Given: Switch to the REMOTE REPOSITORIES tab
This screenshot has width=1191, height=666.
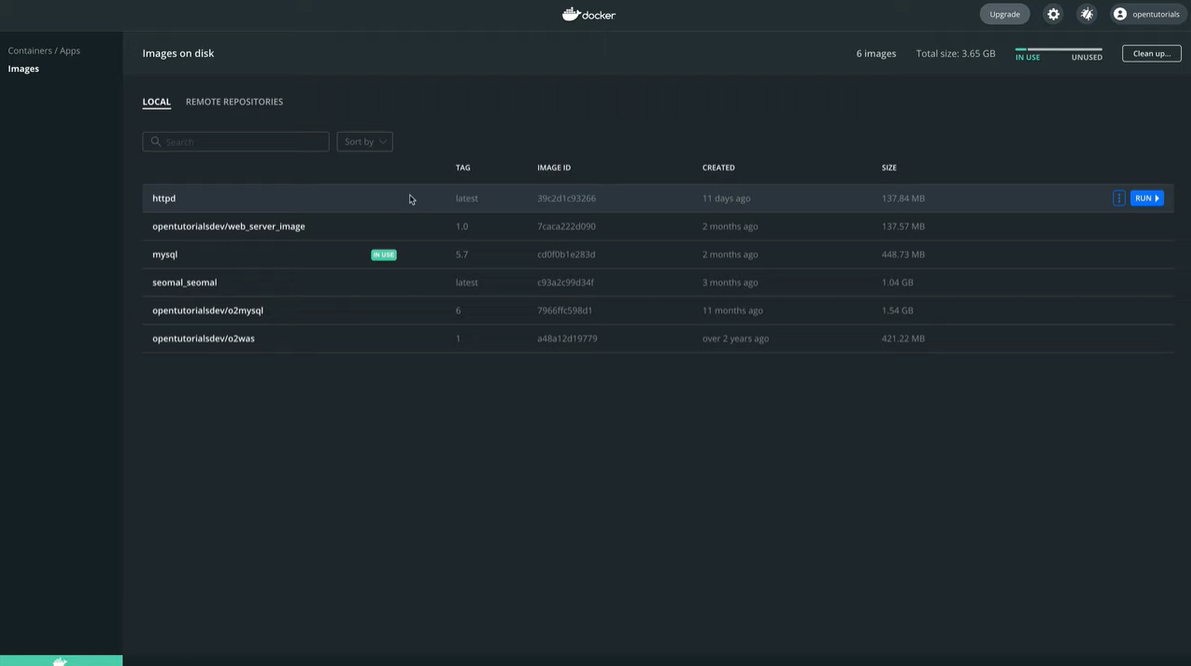Looking at the screenshot, I should [234, 102].
